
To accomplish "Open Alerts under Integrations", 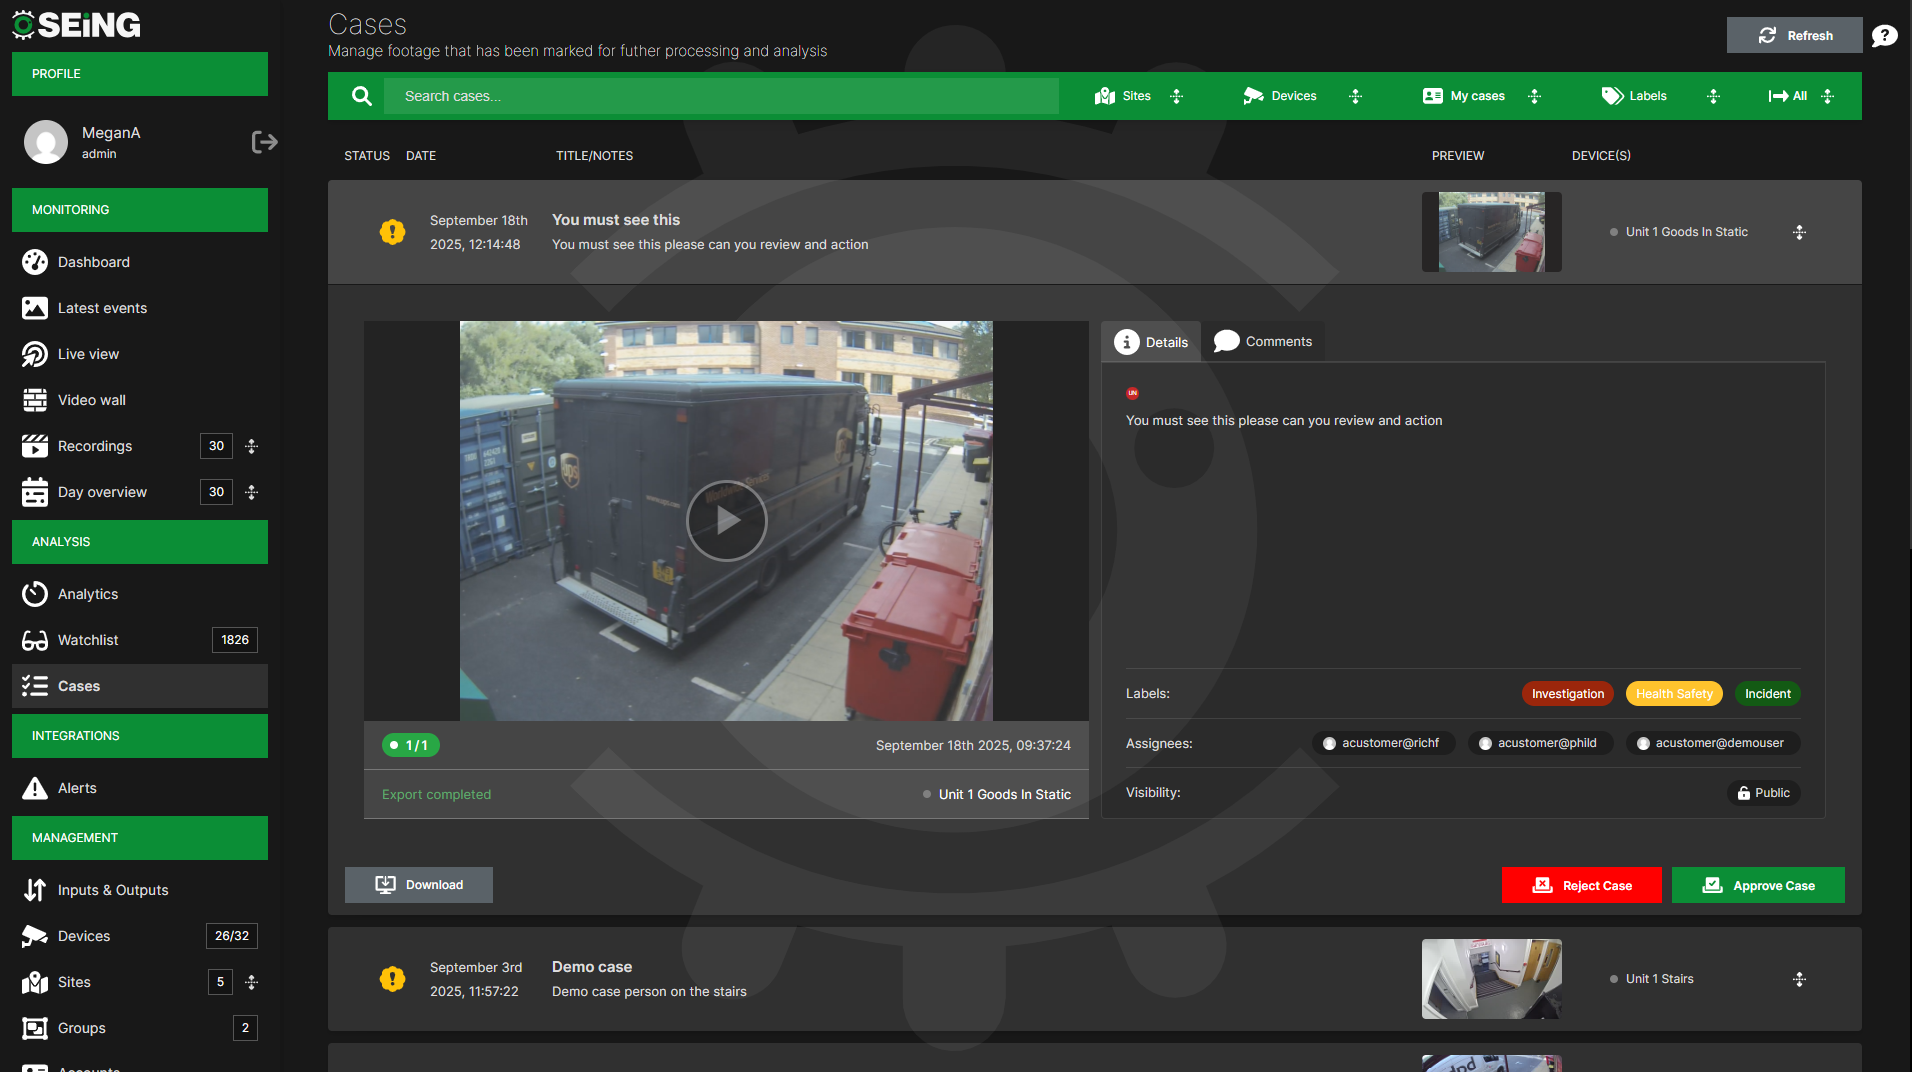I will pos(79,788).
